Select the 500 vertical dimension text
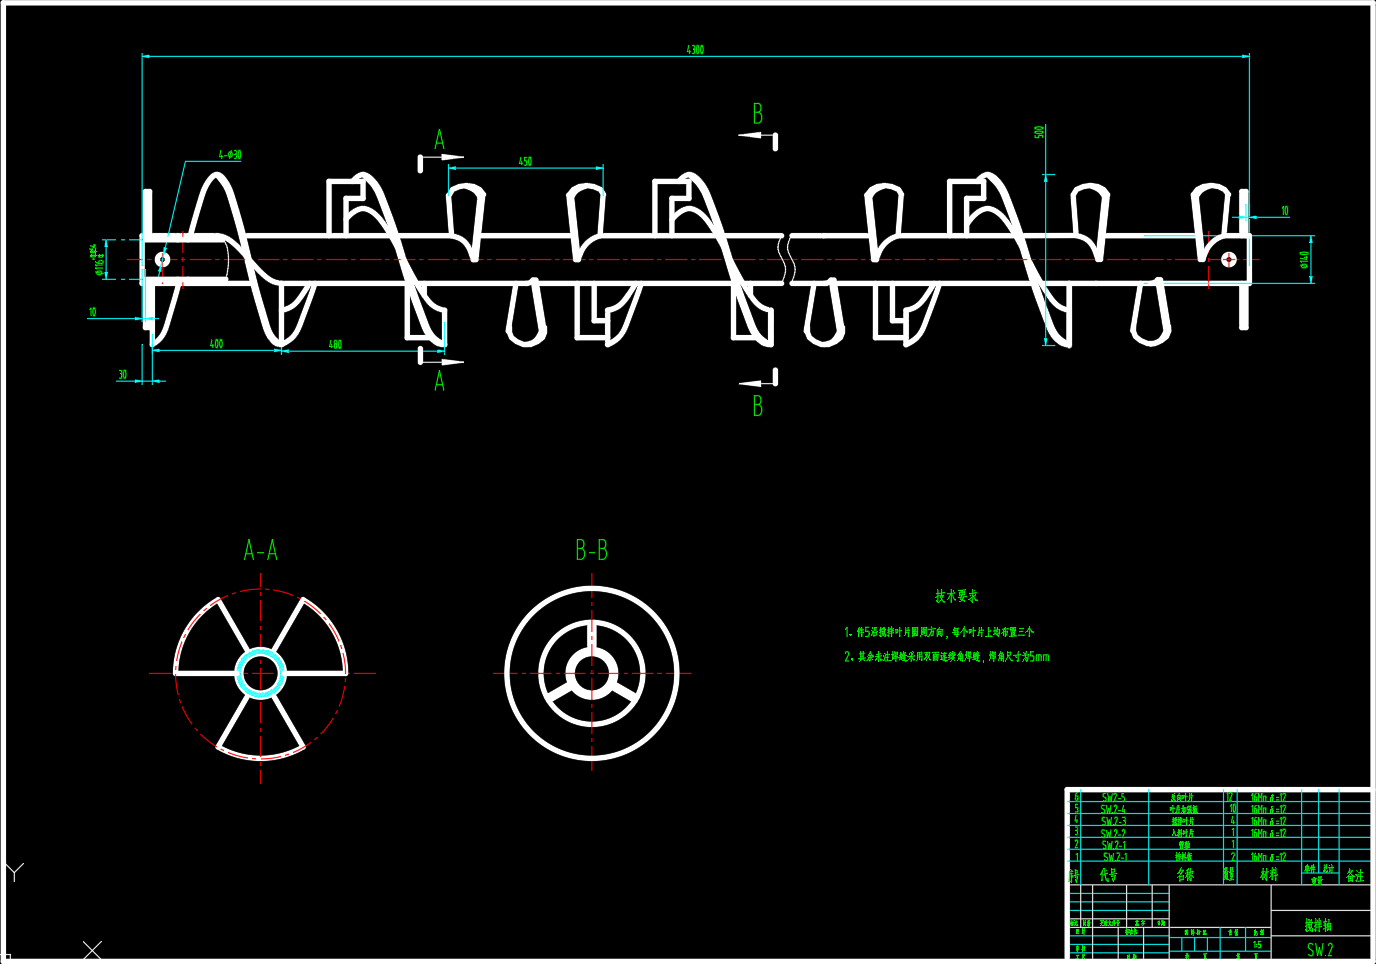 (1040, 132)
